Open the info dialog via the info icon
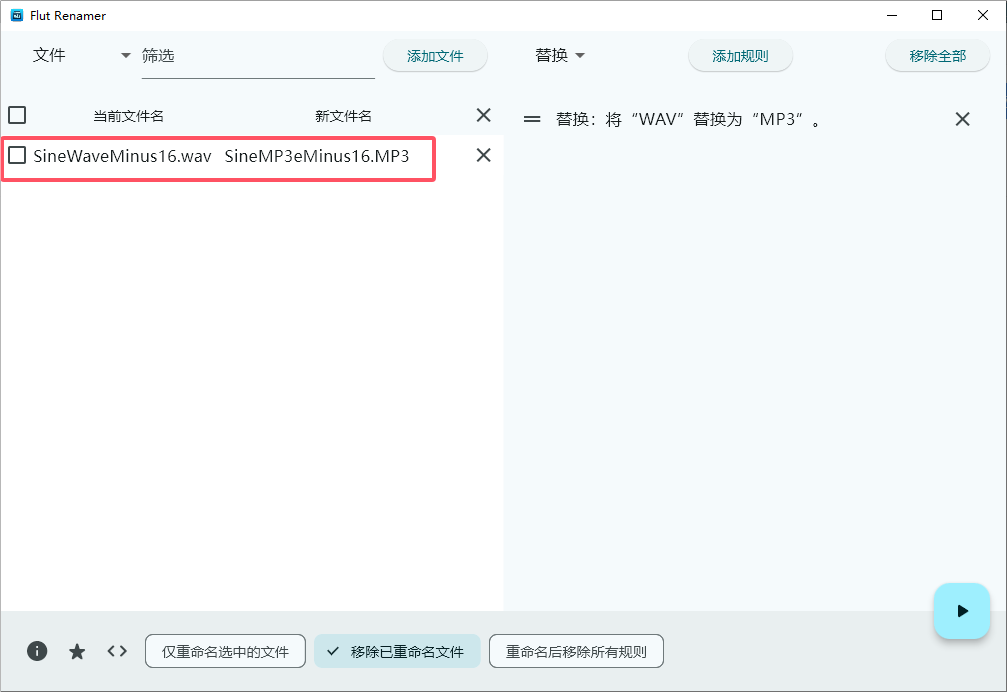 37,651
